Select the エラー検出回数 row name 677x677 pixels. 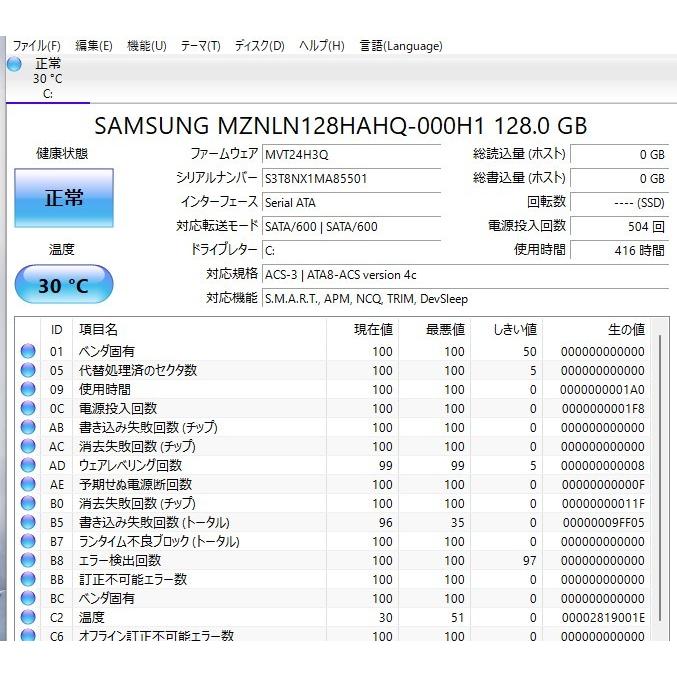(x=120, y=560)
